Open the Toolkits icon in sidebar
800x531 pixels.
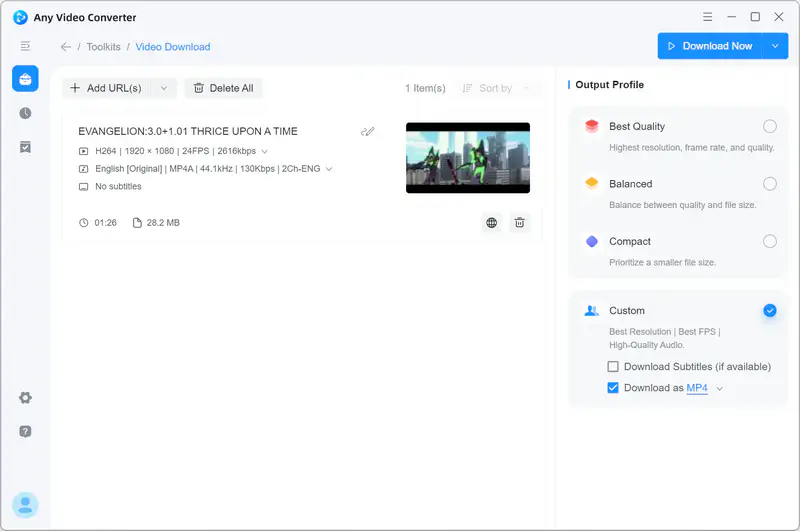click(25, 79)
